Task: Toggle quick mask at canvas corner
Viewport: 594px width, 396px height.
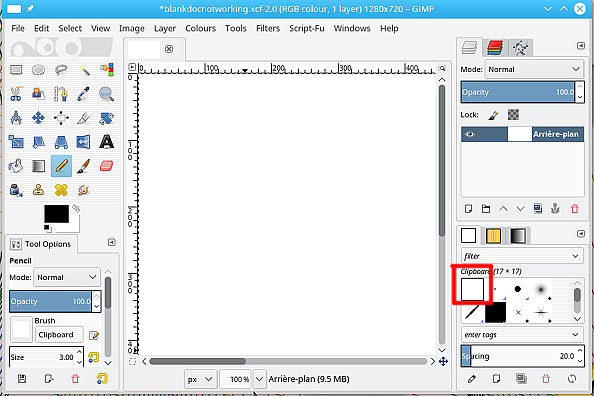Action: click(x=132, y=361)
